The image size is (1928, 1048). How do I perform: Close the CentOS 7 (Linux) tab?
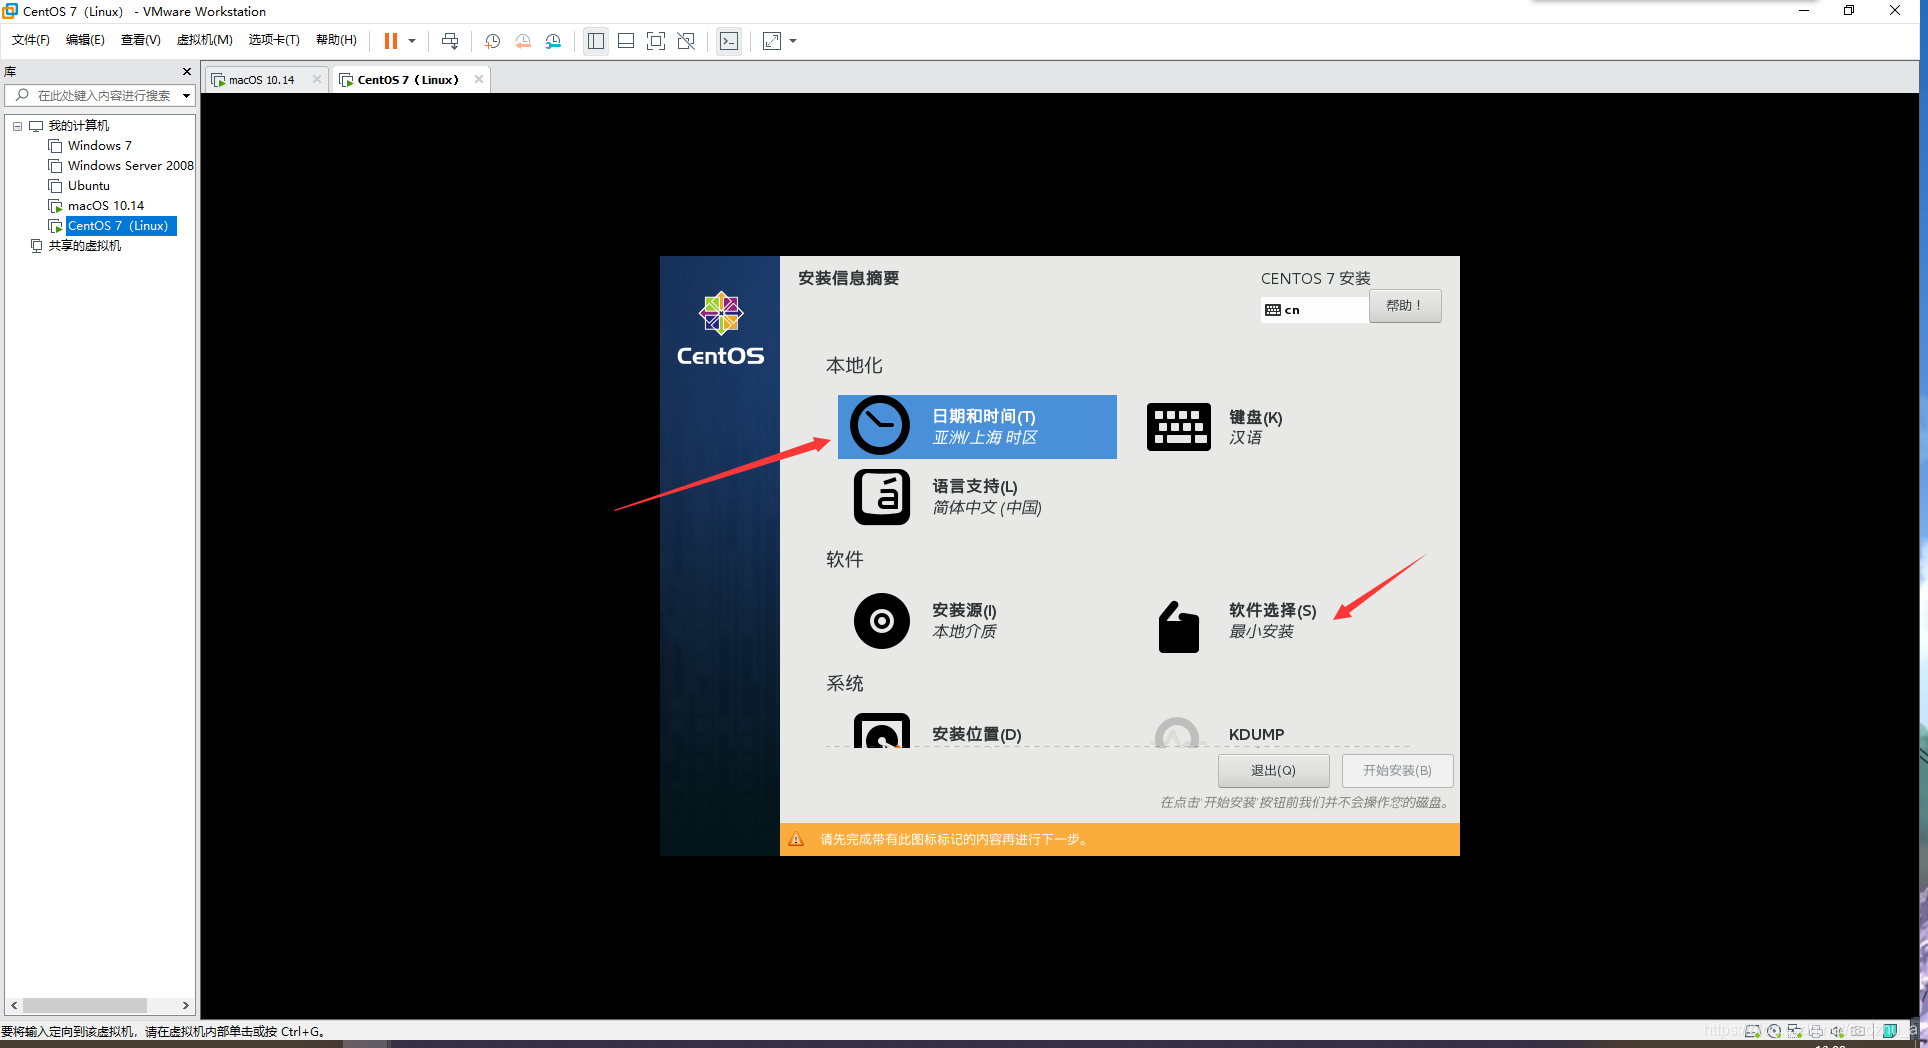pos(479,79)
